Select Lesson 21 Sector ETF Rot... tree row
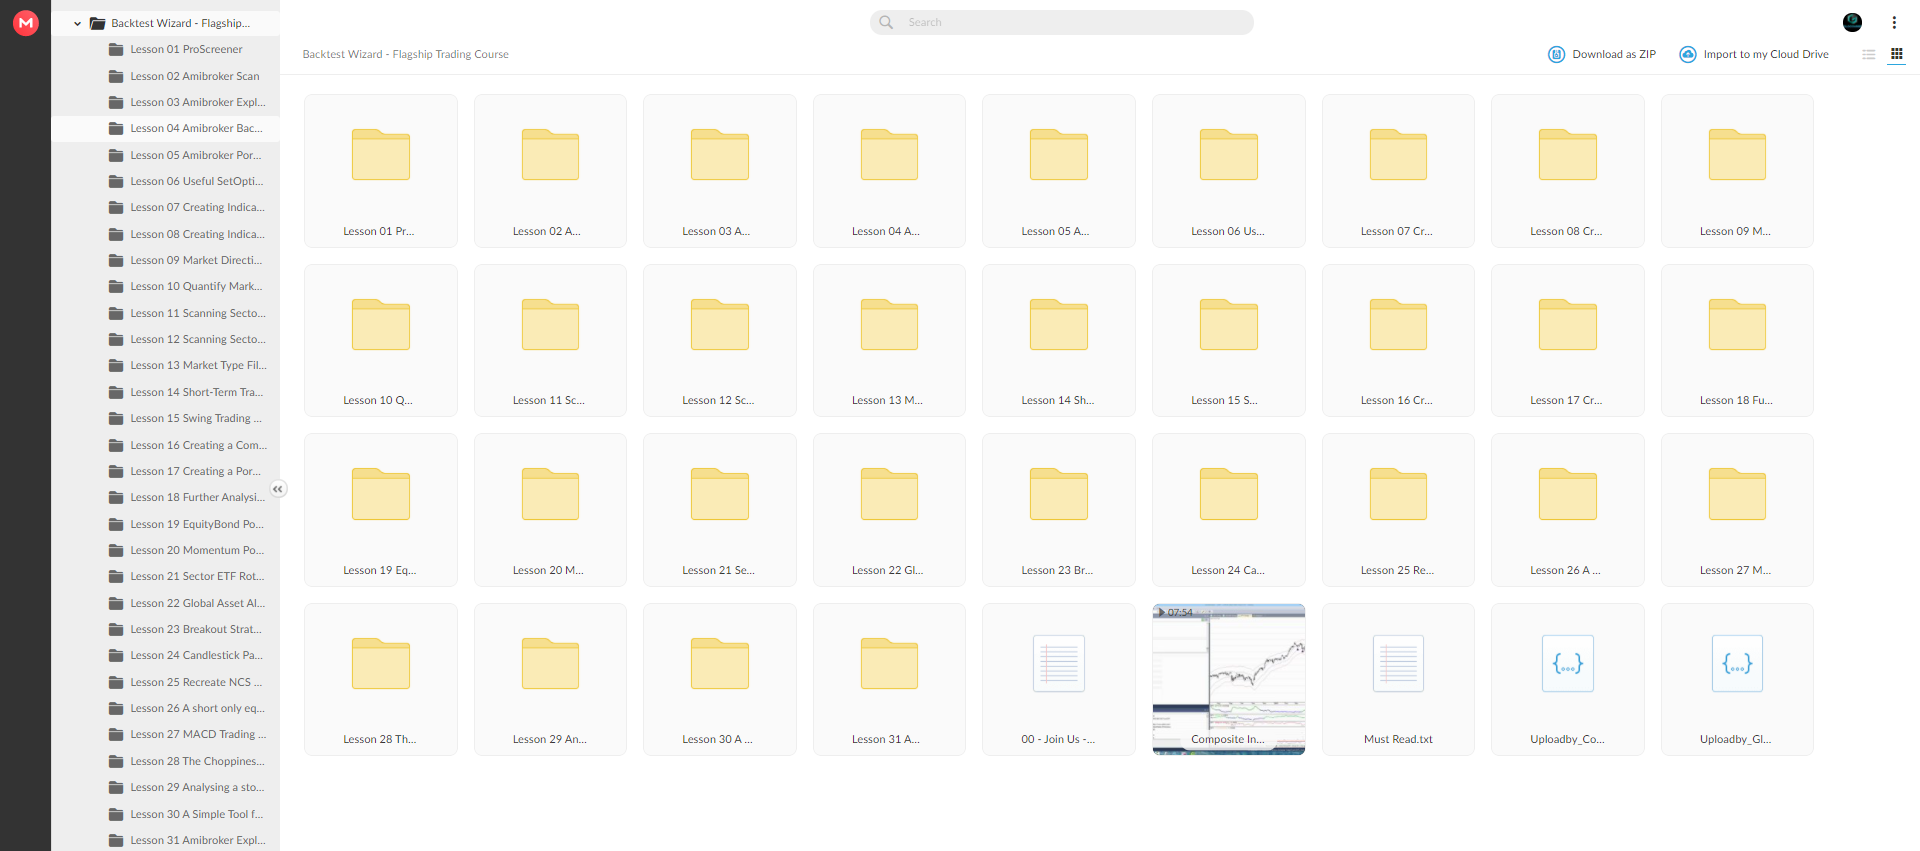 166,576
